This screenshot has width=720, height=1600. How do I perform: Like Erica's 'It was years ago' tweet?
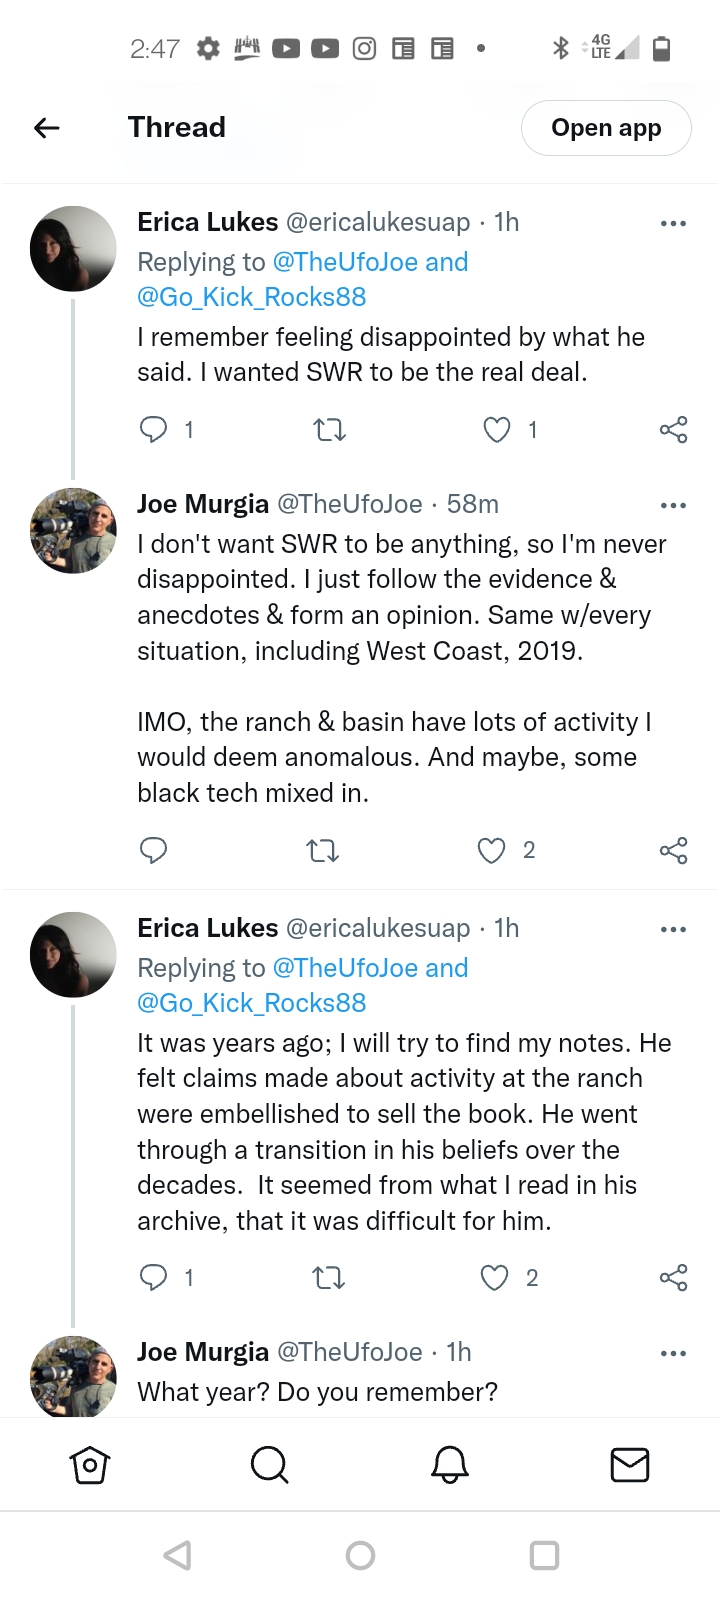495,1278
